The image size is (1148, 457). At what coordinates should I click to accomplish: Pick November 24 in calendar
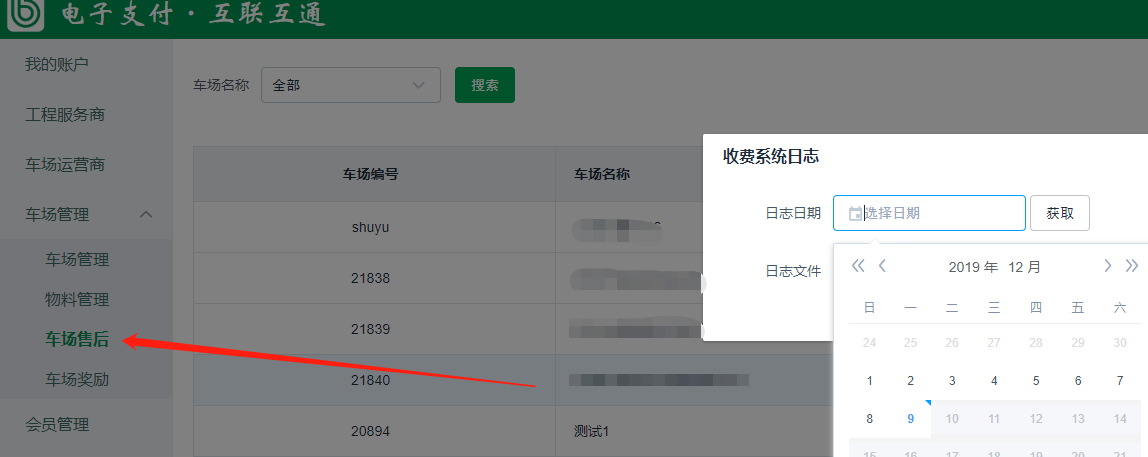pyautogui.click(x=870, y=343)
